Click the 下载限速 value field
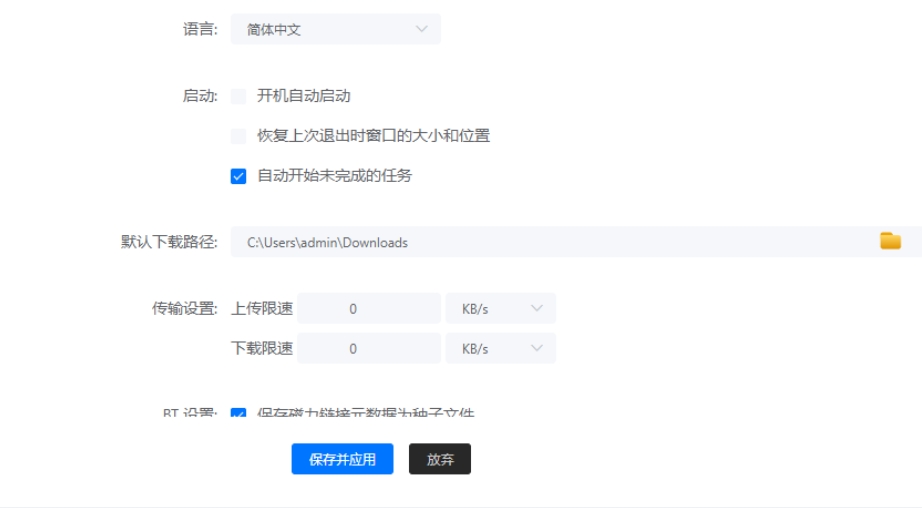This screenshot has width=922, height=508. point(369,349)
